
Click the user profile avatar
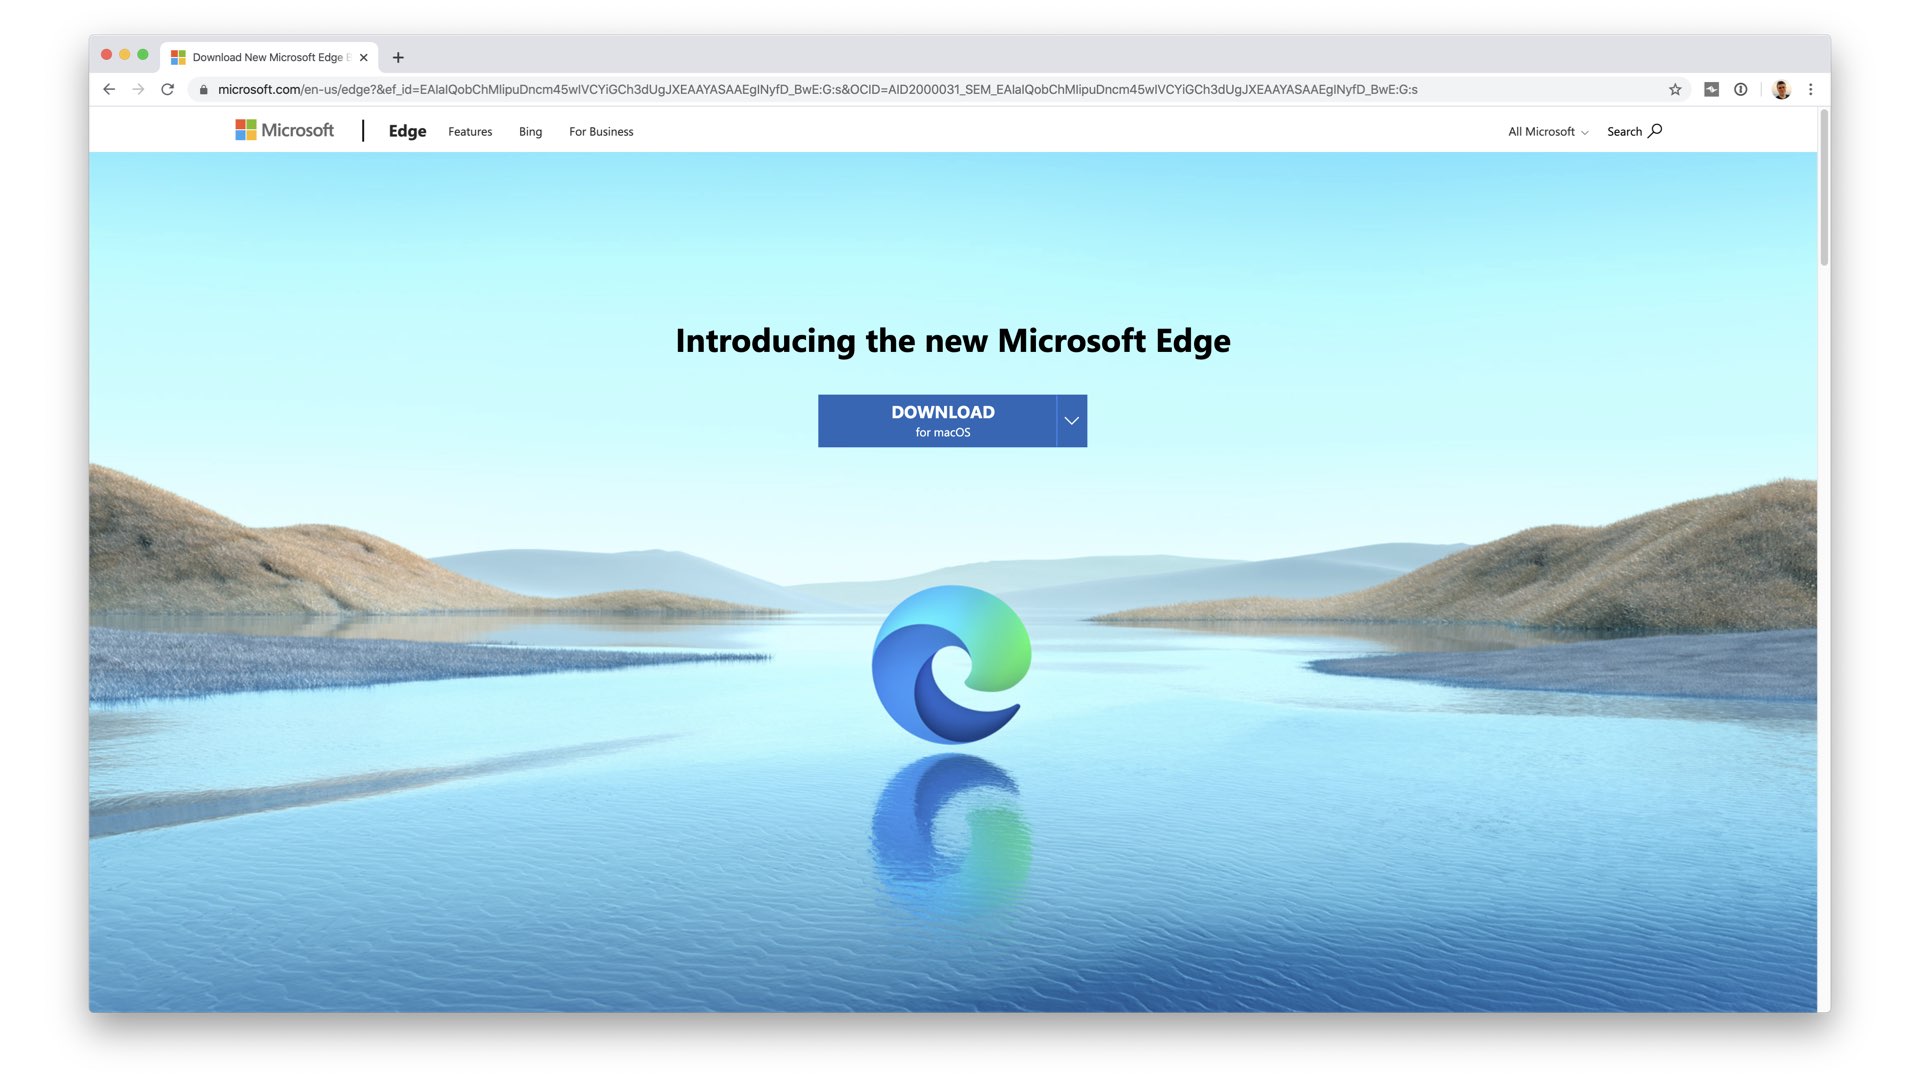tap(1781, 89)
